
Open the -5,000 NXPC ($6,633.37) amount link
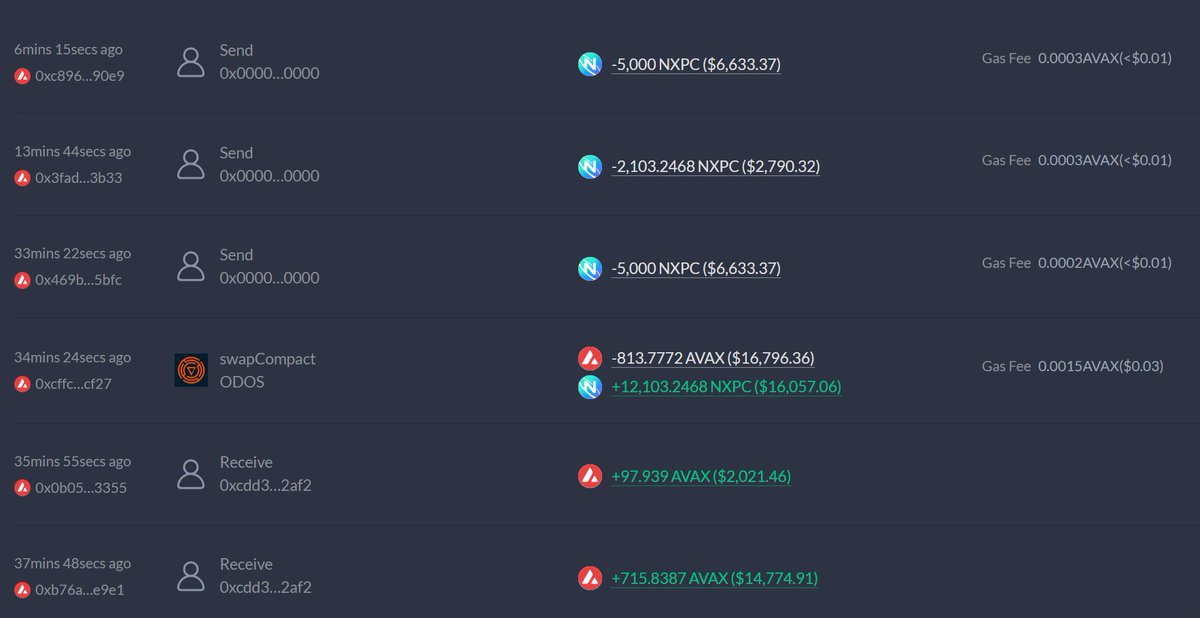click(x=697, y=64)
